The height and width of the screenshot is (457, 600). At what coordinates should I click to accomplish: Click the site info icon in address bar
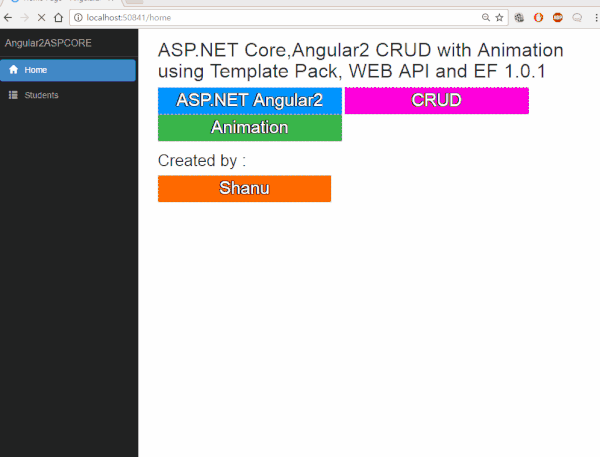click(x=78, y=18)
